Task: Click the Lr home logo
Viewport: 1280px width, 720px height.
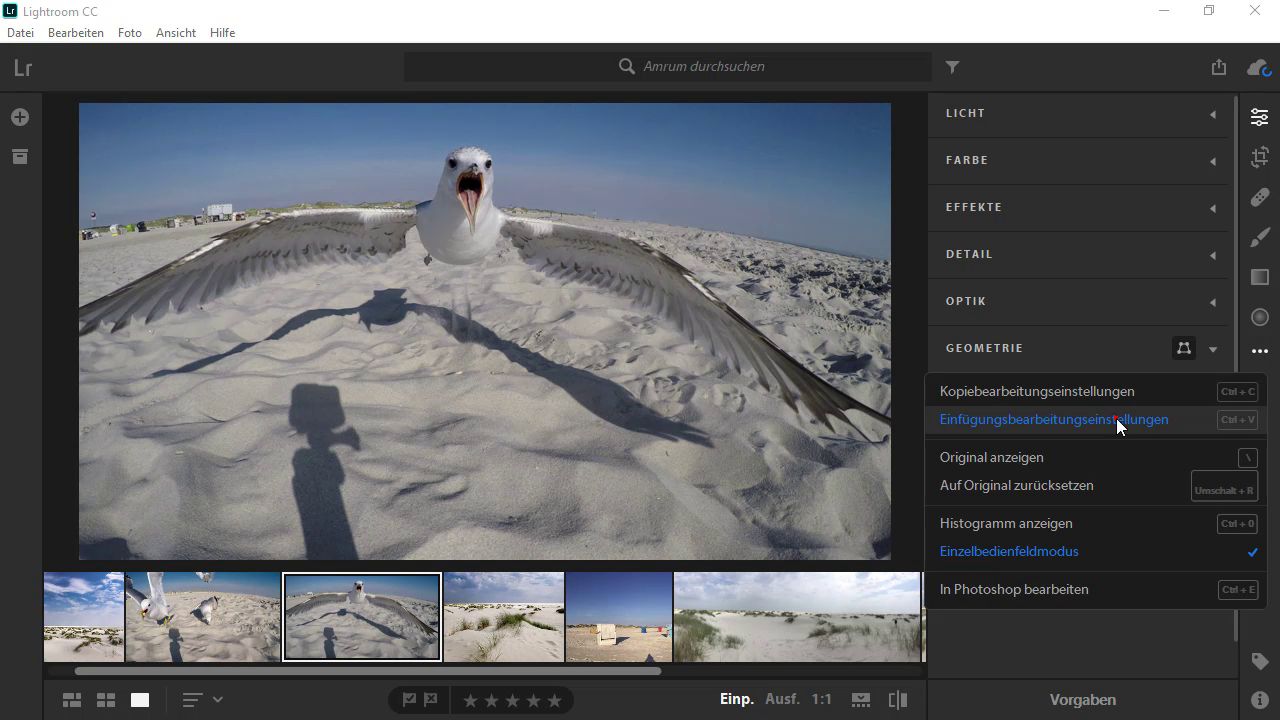Action: (x=23, y=68)
